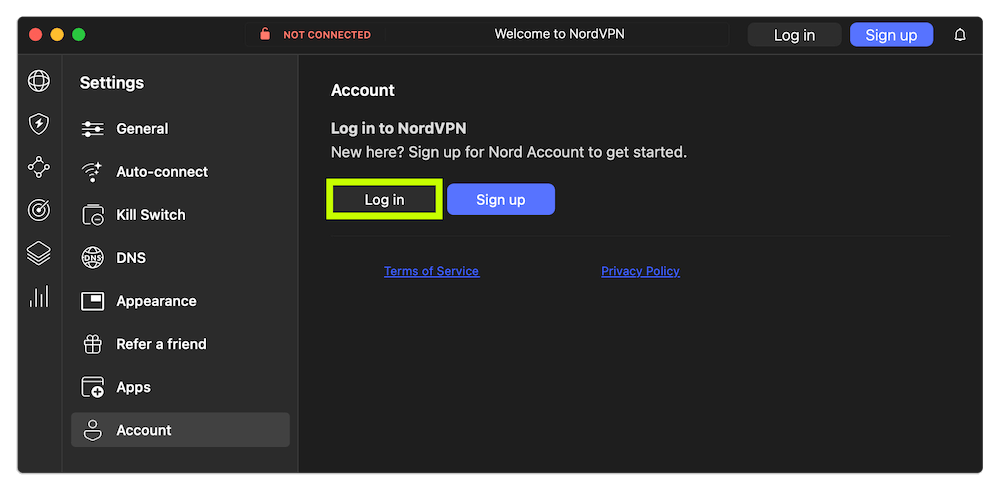Click the Account heading
Viewport: 1000px width, 489px height.
[x=363, y=91]
